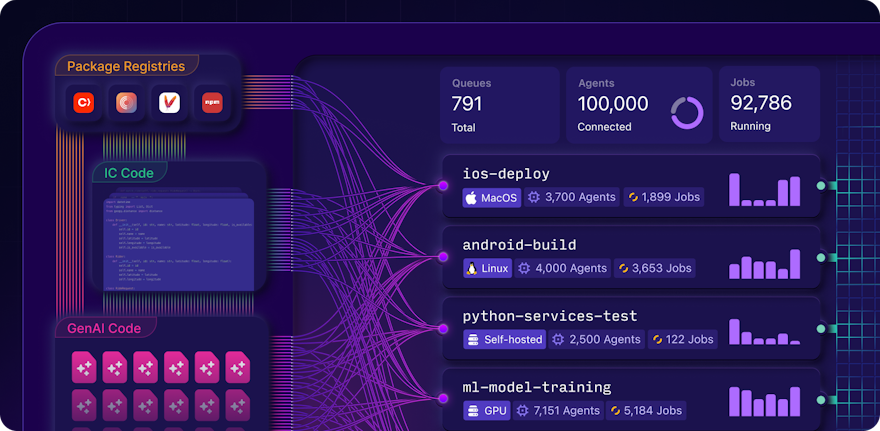Viewport: 880px width, 431px height.
Task: Click the 'Running' label under Jobs
Action: click(750, 126)
